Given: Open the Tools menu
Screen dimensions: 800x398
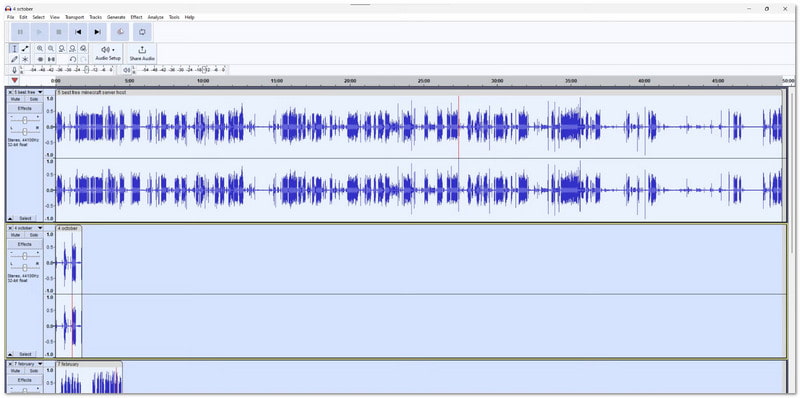Looking at the screenshot, I should [174, 17].
